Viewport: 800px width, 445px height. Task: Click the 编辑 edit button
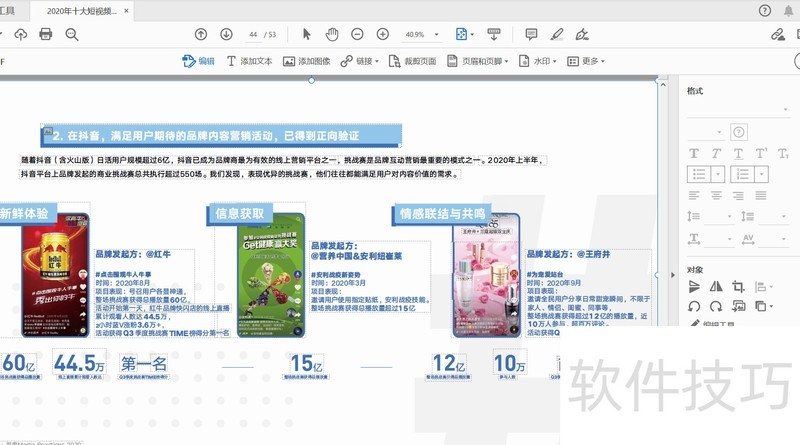click(198, 61)
